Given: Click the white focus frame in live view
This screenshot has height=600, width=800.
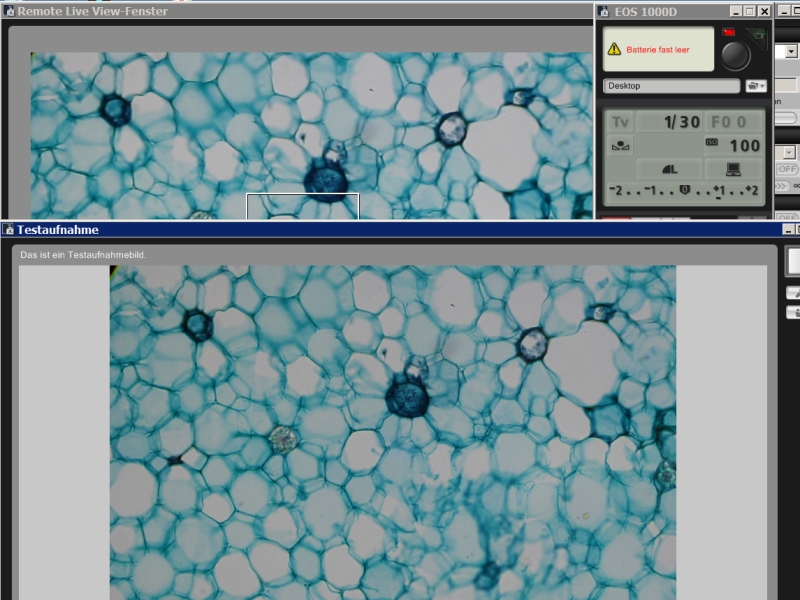Looking at the screenshot, I should click(302, 205).
